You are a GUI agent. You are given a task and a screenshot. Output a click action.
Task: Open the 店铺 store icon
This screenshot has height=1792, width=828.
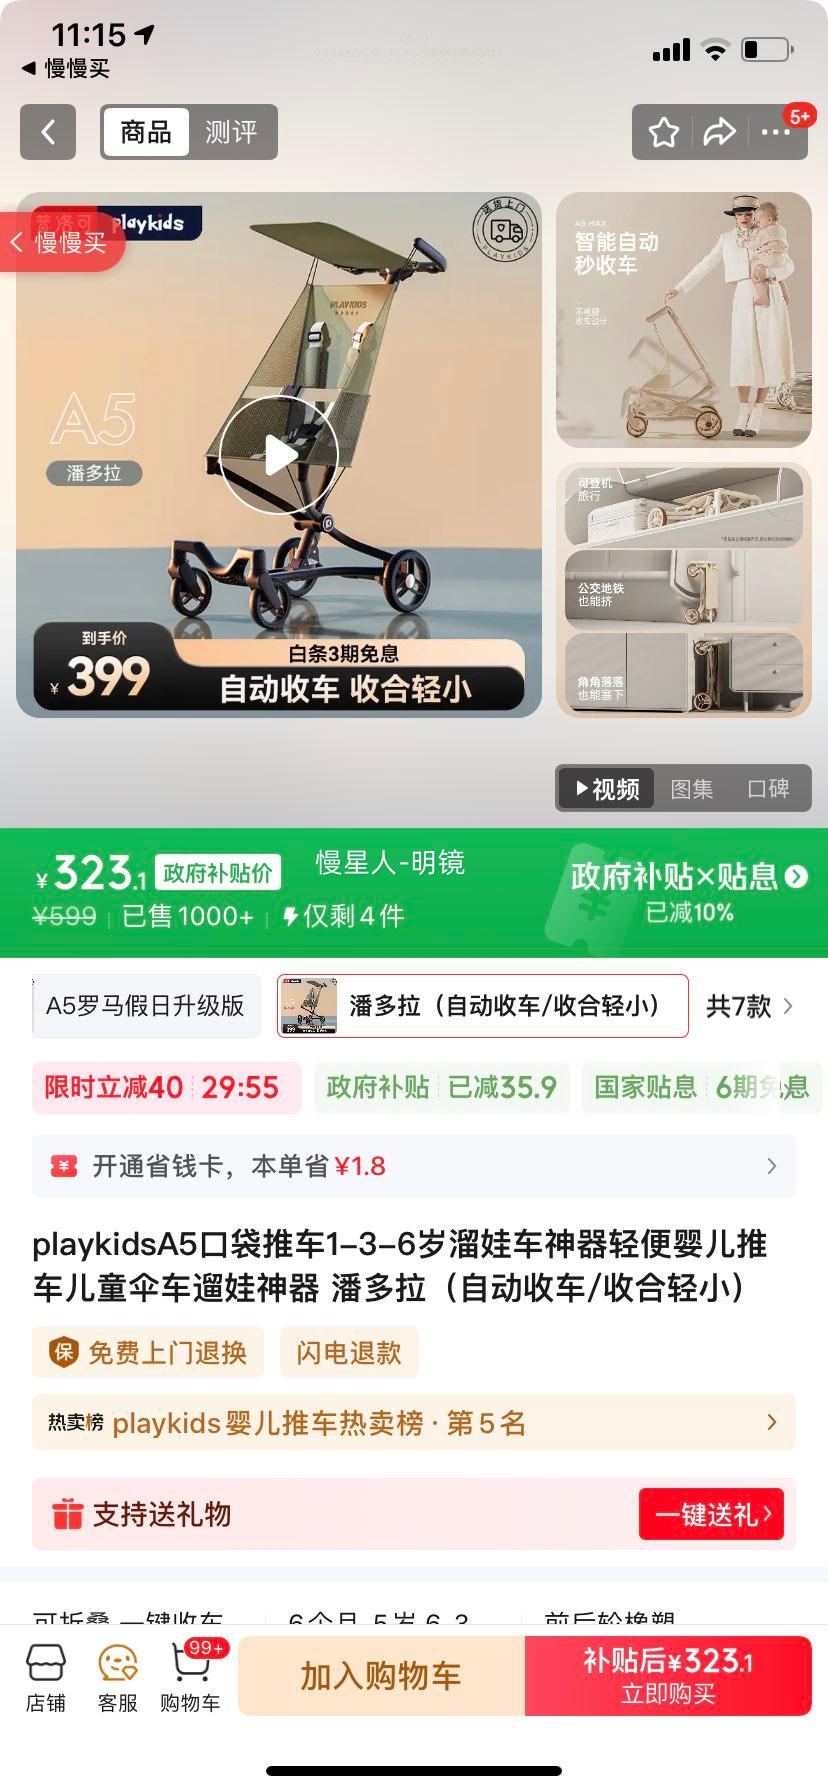coord(46,1678)
